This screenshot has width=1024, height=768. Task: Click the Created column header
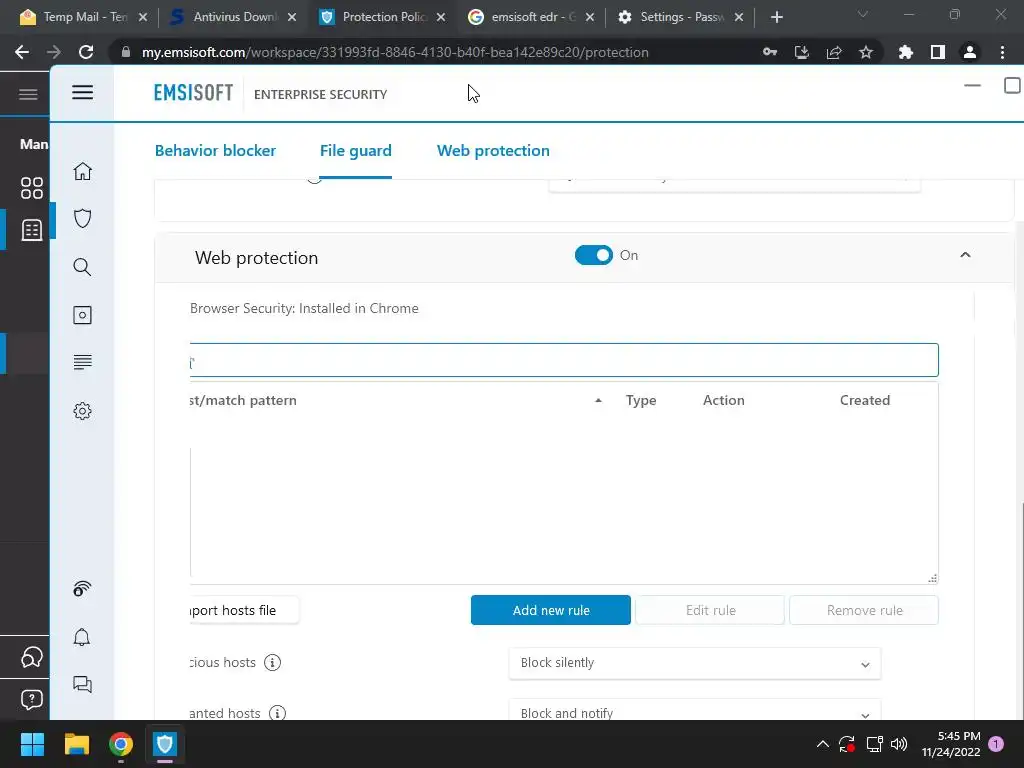click(x=865, y=400)
